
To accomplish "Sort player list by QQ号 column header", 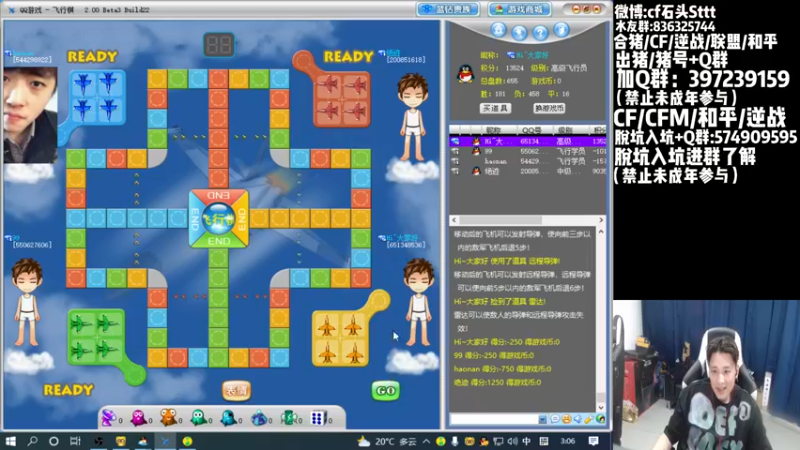I will pos(532,130).
